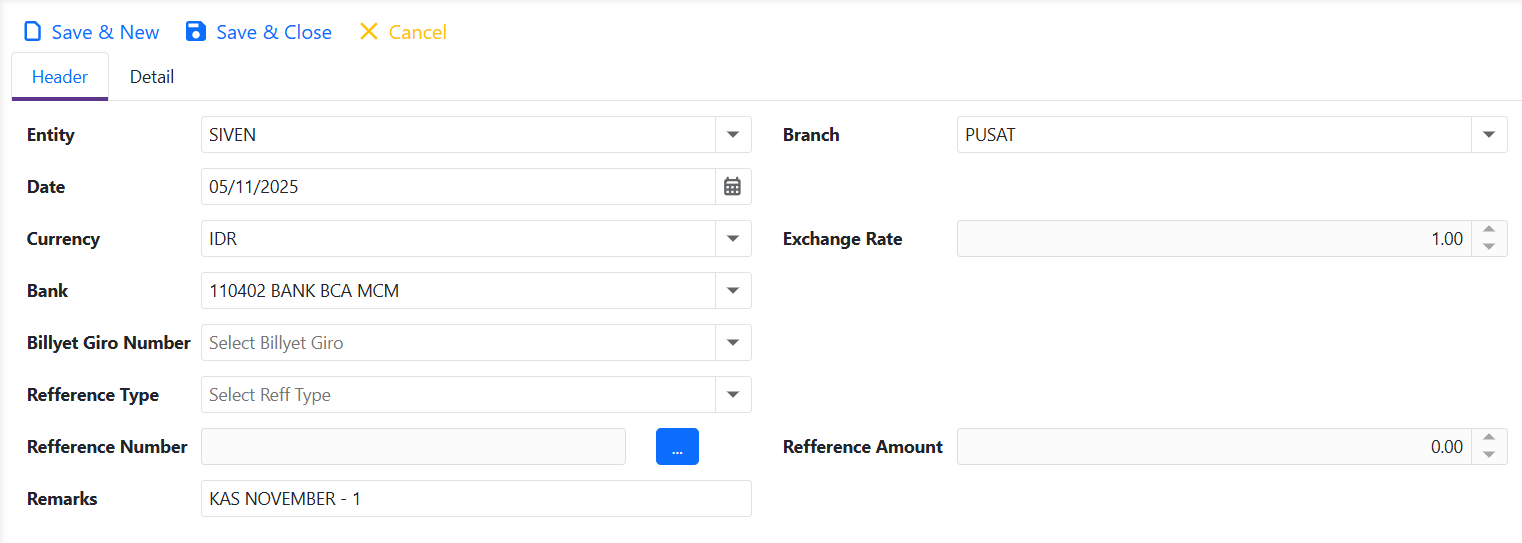This screenshot has width=1522, height=543.
Task: Expand the Branch dropdown arrow
Action: point(1489,135)
